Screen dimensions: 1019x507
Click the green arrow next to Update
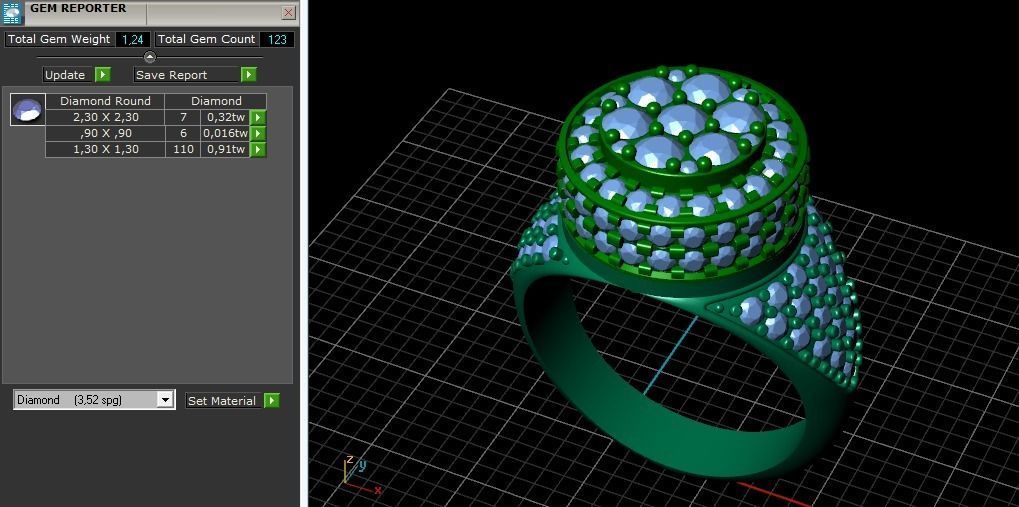click(103, 75)
